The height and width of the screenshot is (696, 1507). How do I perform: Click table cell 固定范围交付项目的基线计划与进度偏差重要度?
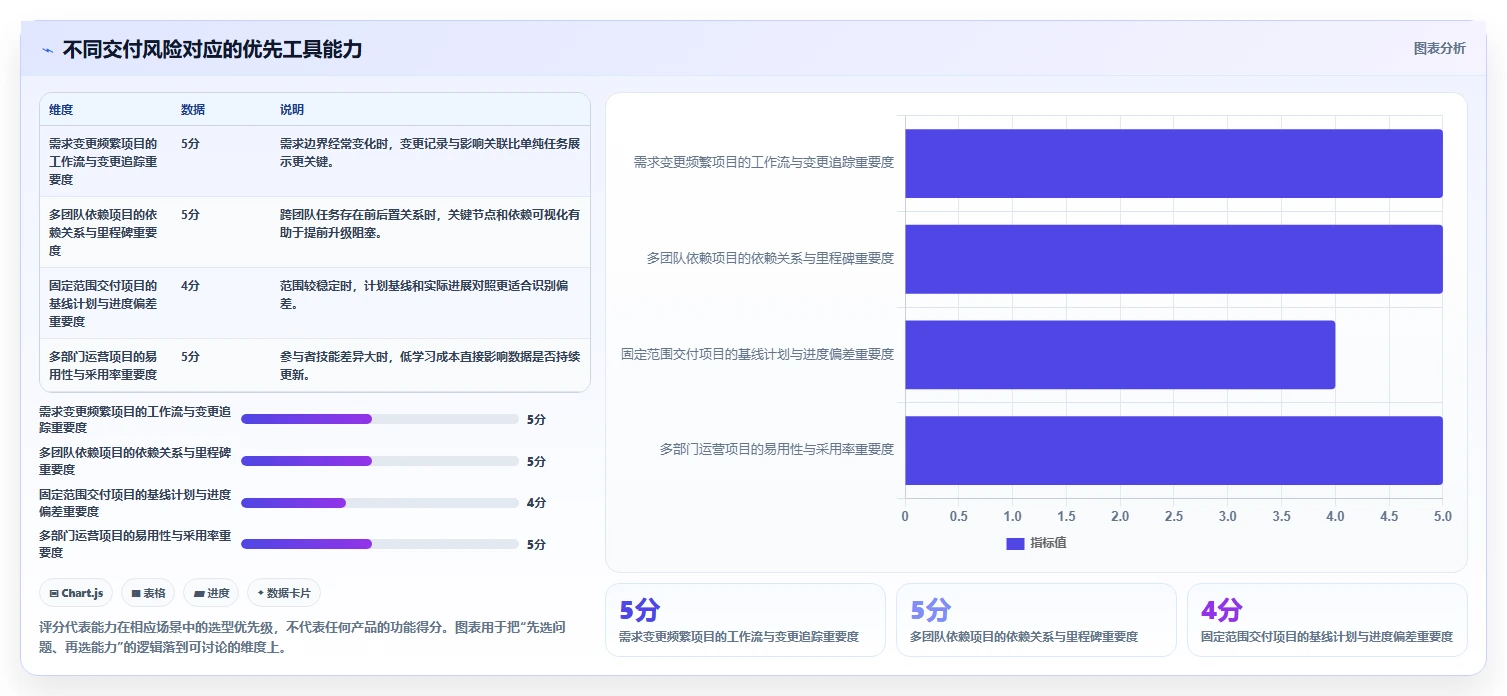pos(103,304)
